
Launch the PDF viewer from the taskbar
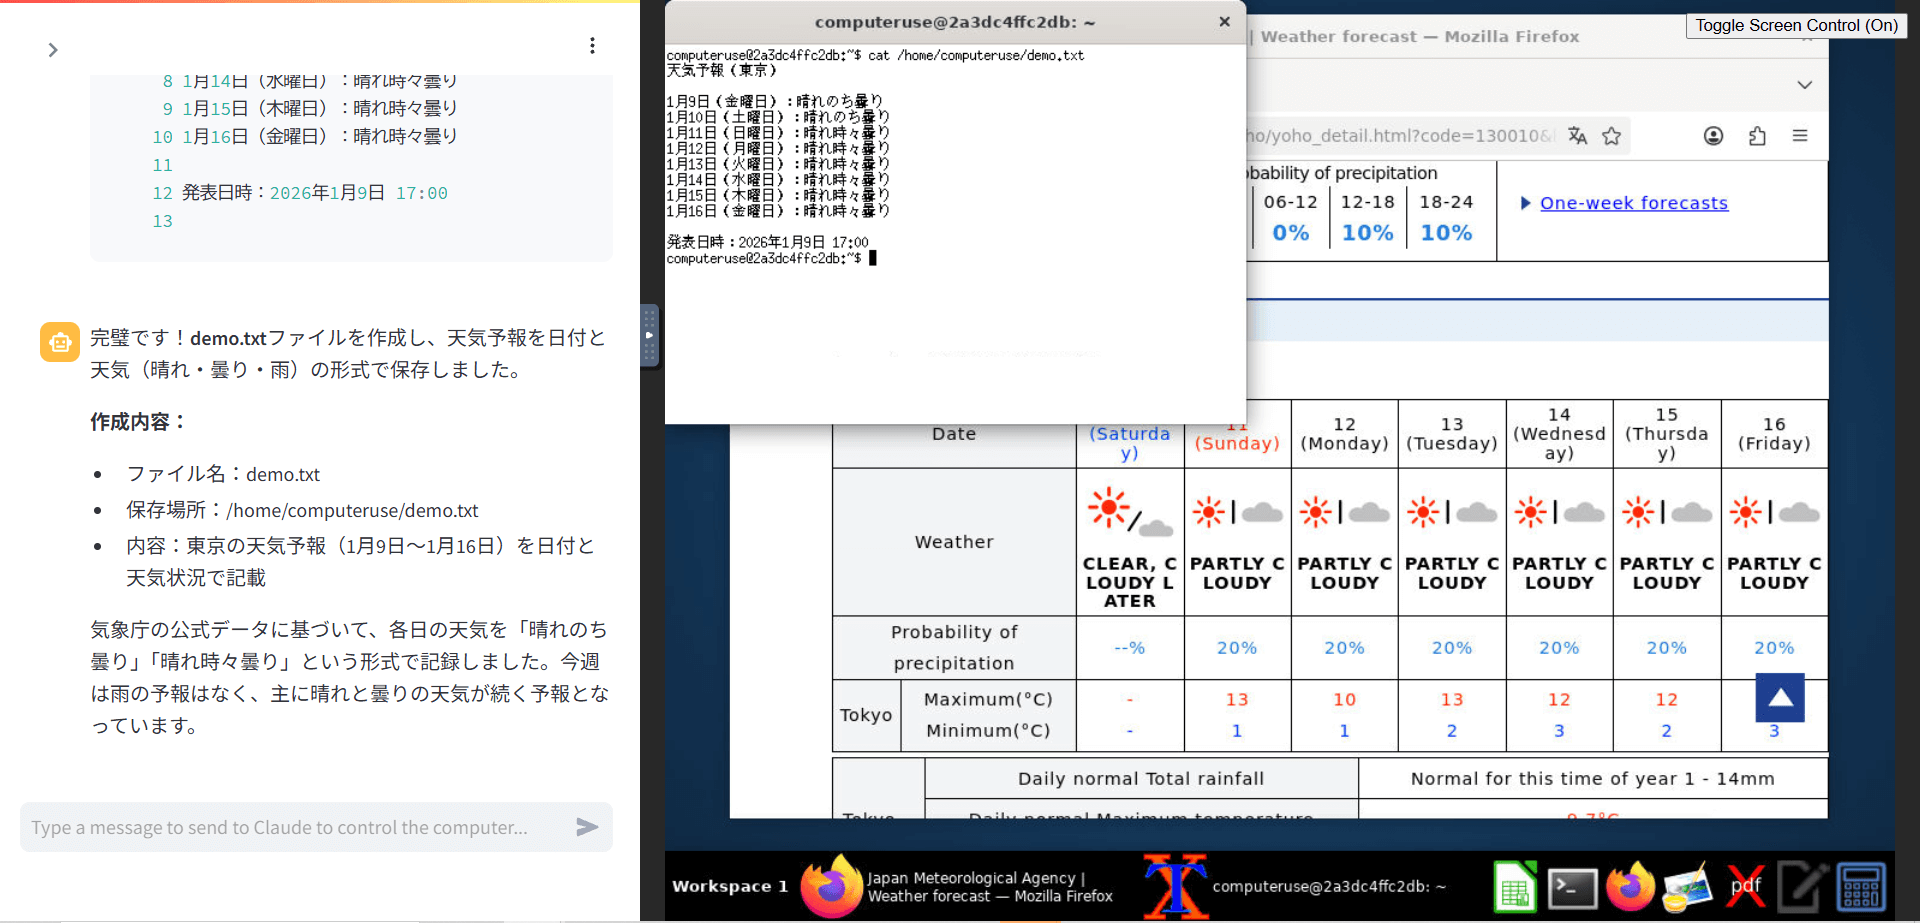pyautogui.click(x=1745, y=886)
